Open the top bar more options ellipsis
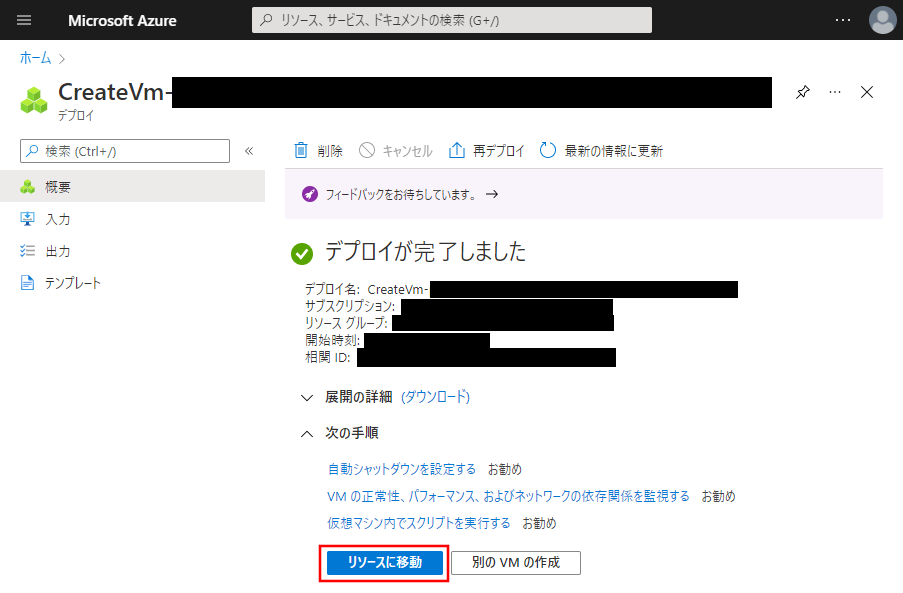 [843, 20]
